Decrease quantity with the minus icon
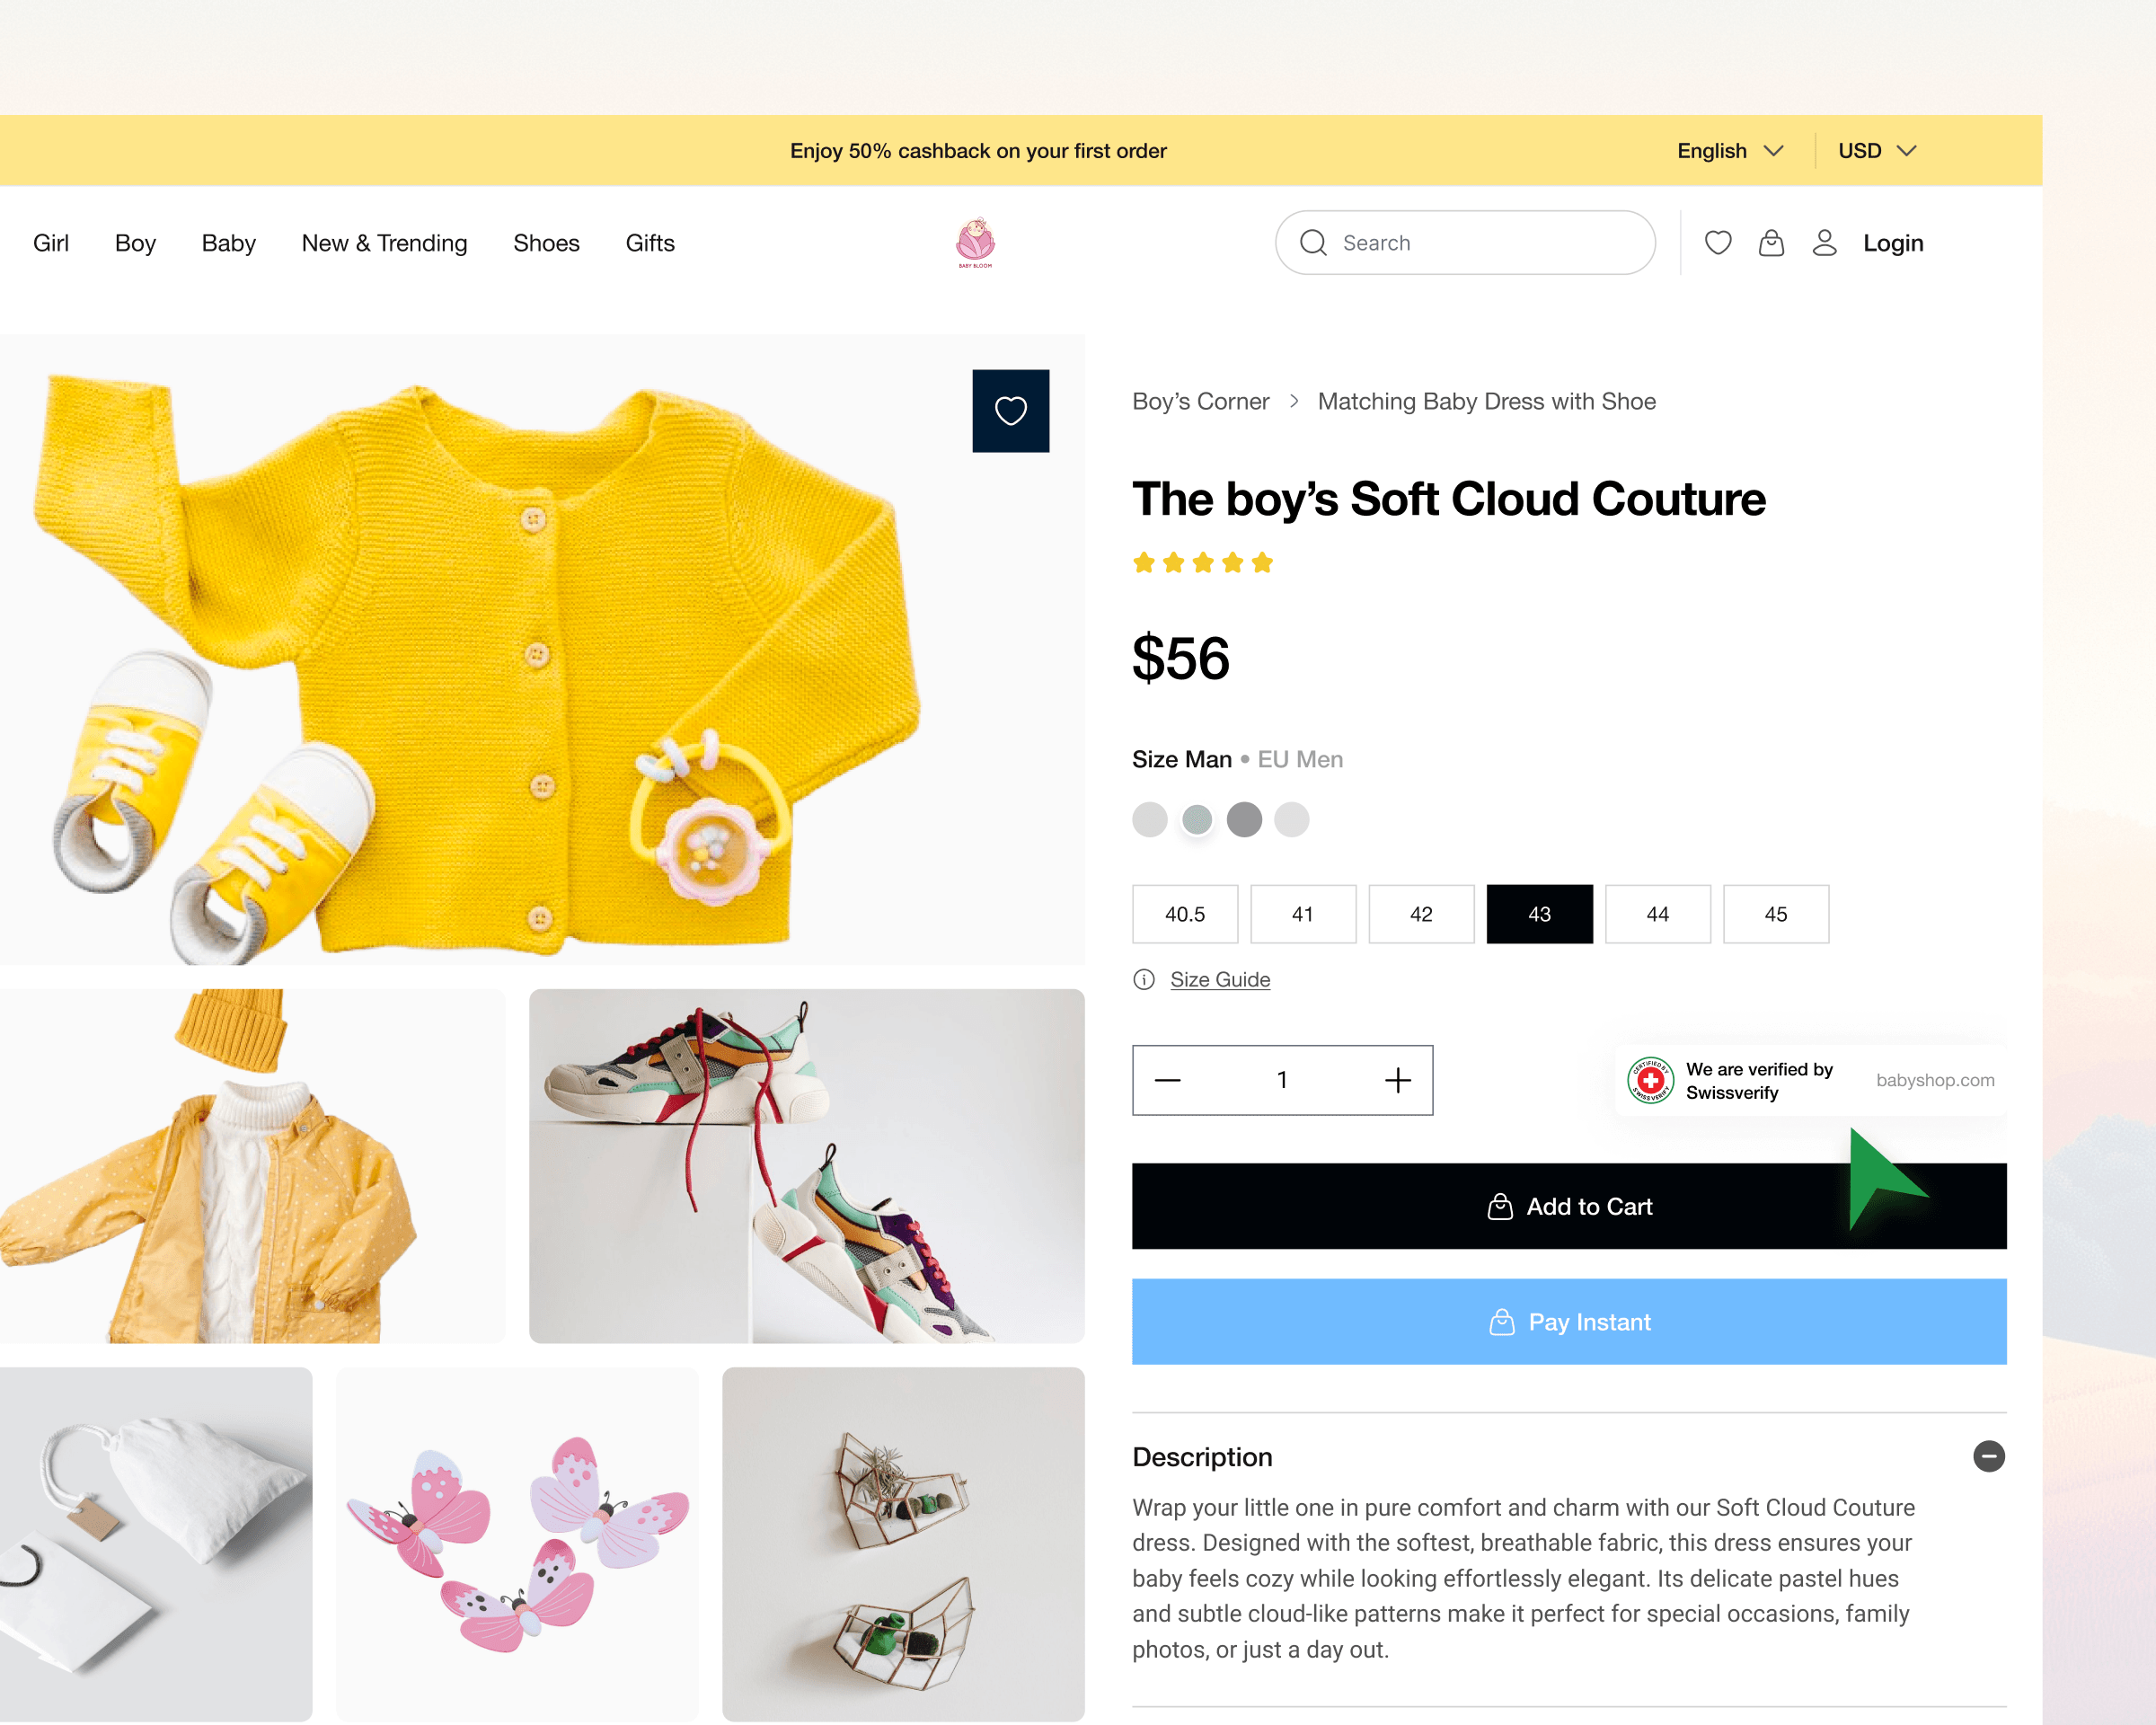Image resolution: width=2156 pixels, height=1725 pixels. point(1168,1080)
